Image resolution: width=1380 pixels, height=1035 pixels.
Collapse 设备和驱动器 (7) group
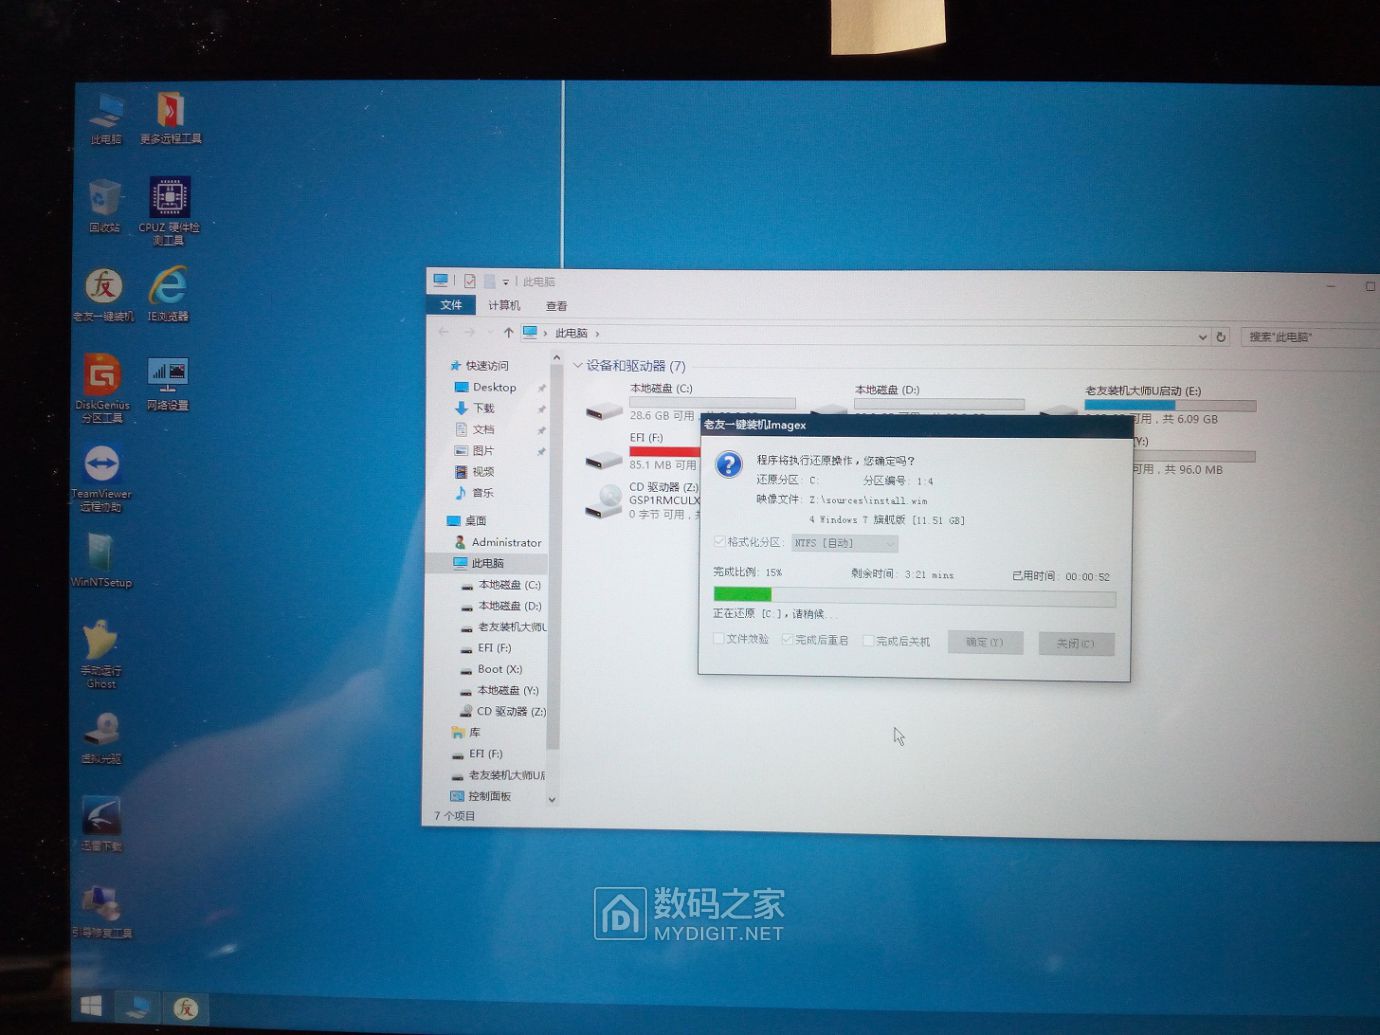coord(577,365)
